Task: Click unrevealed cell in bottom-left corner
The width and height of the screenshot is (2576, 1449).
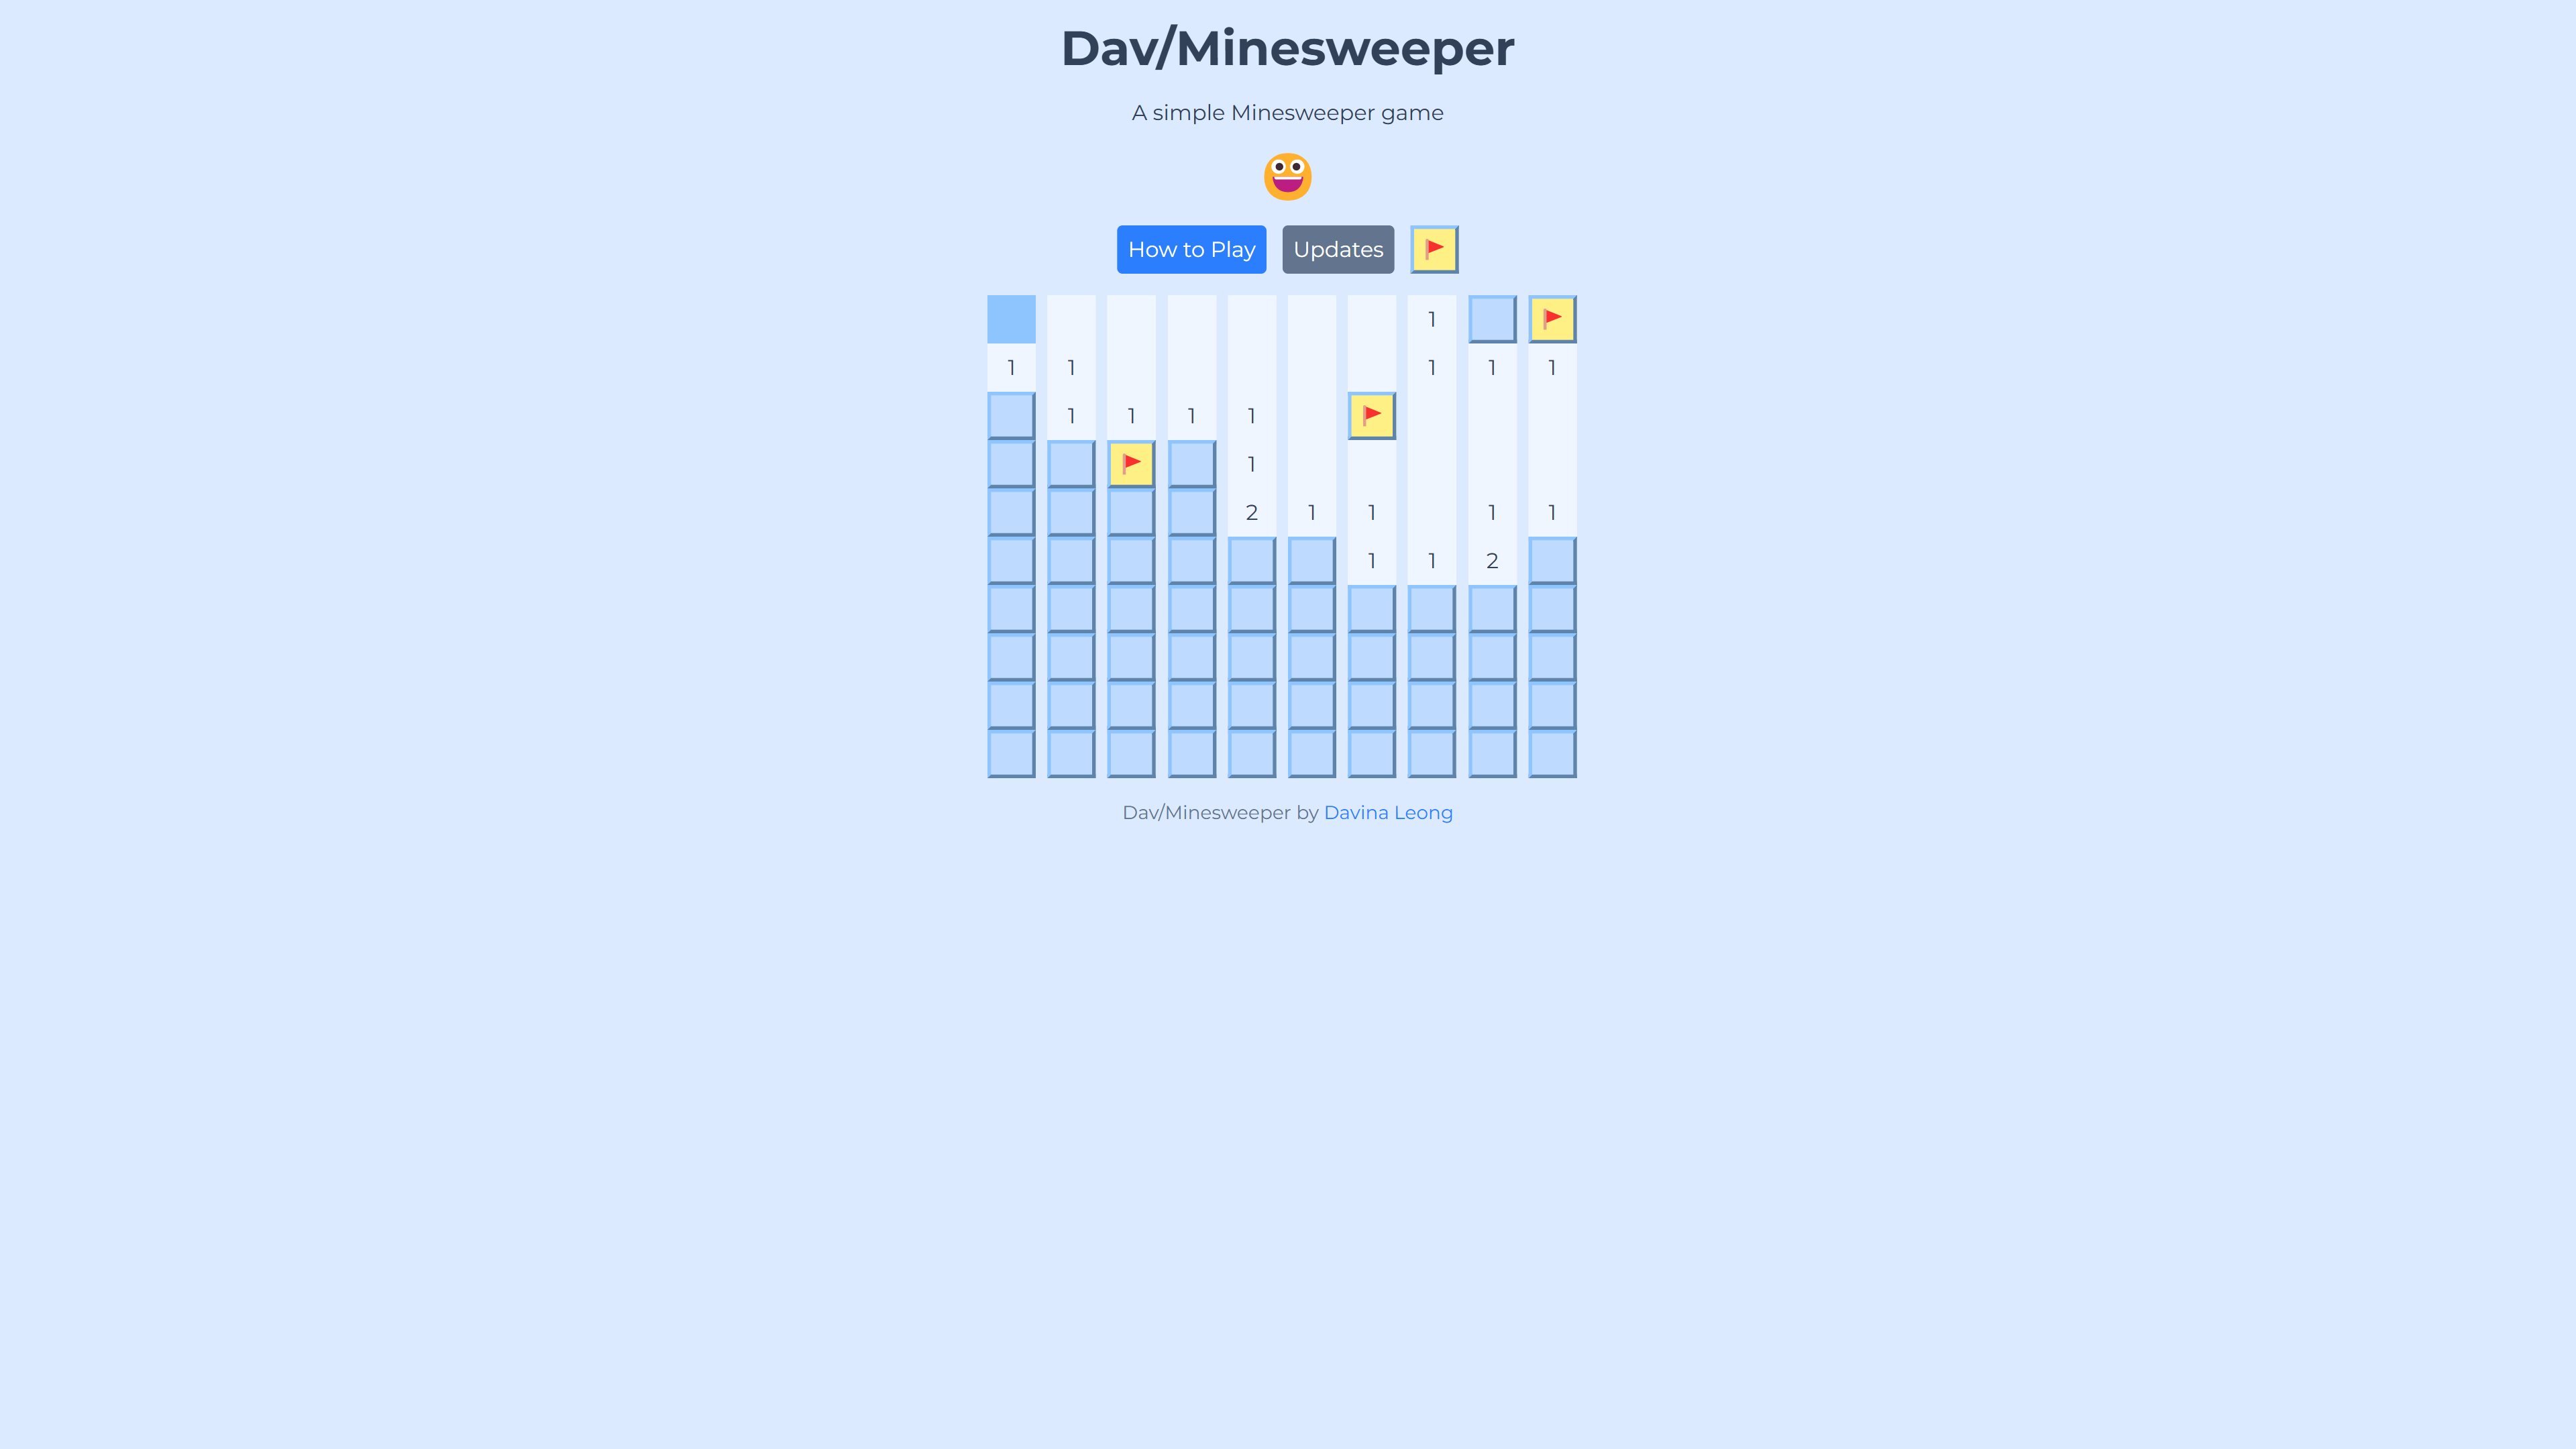Action: point(1010,752)
